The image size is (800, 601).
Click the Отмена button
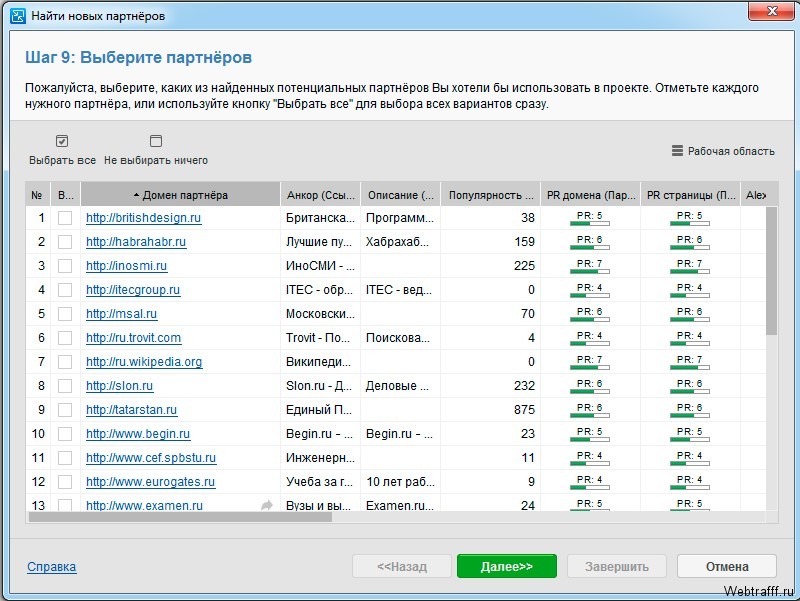coord(727,566)
